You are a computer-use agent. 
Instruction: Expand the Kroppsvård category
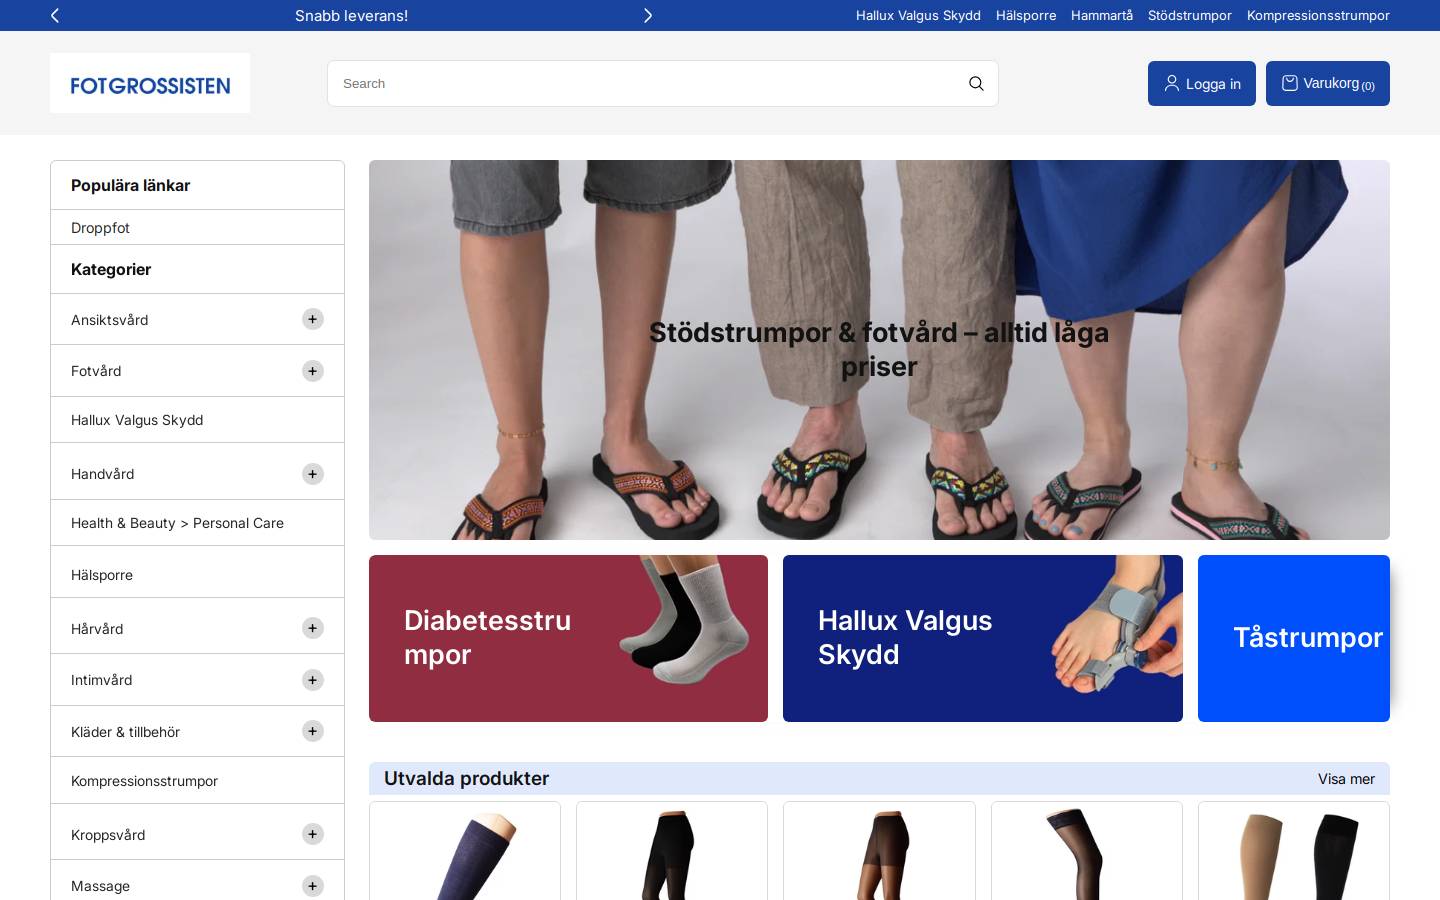pyautogui.click(x=313, y=834)
